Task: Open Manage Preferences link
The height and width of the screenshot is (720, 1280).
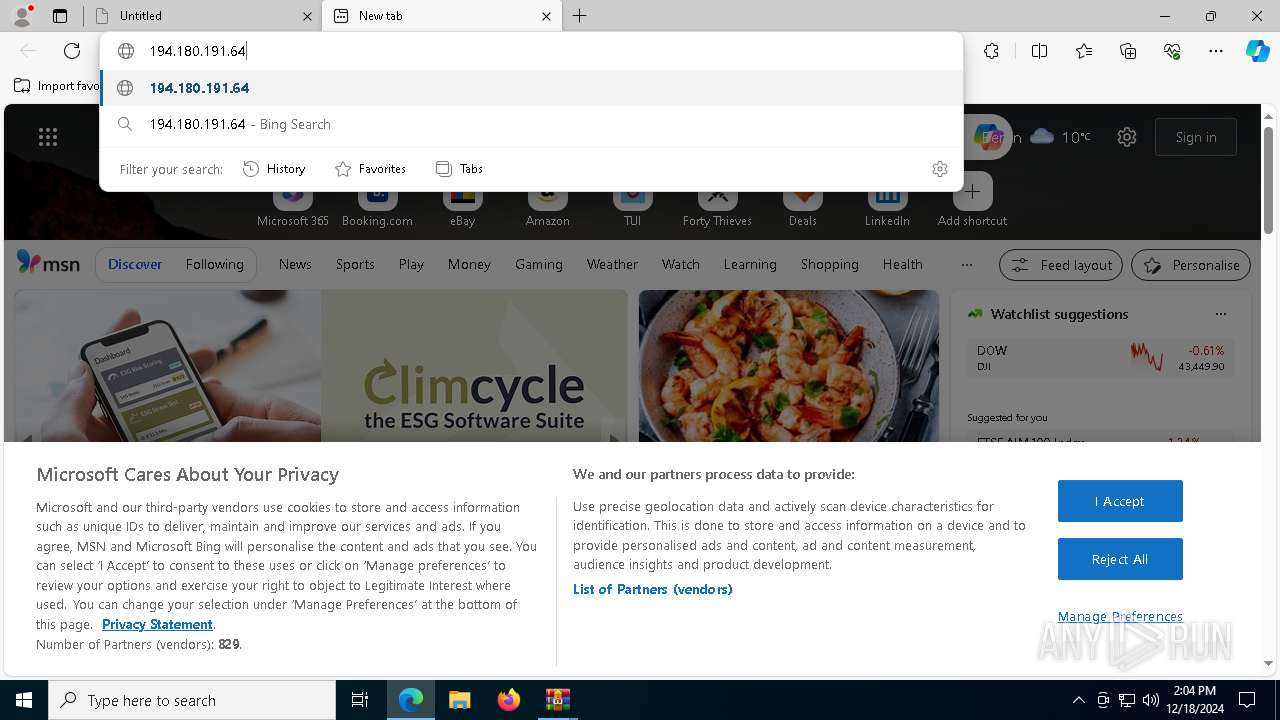Action: [1120, 616]
